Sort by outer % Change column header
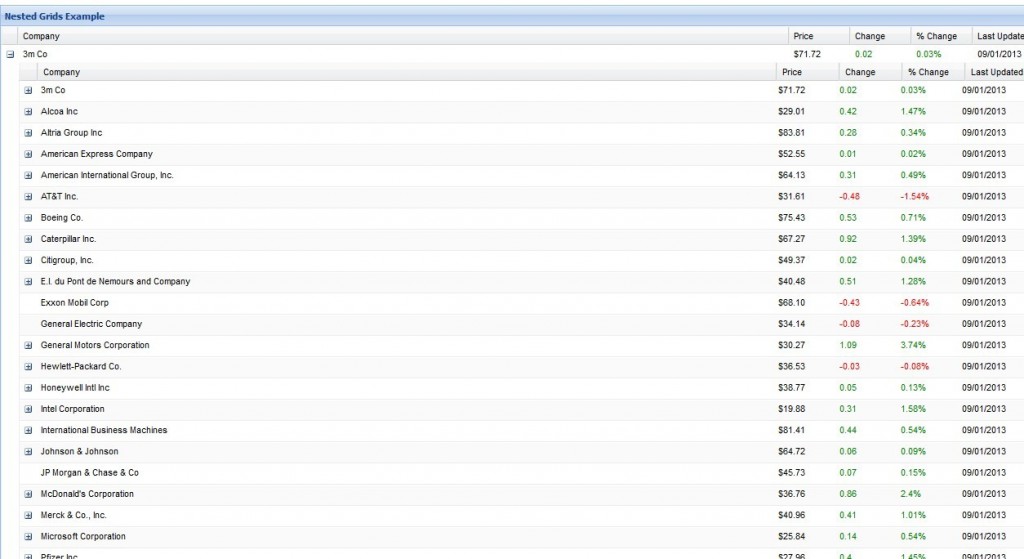This screenshot has width=1024, height=559. click(941, 36)
